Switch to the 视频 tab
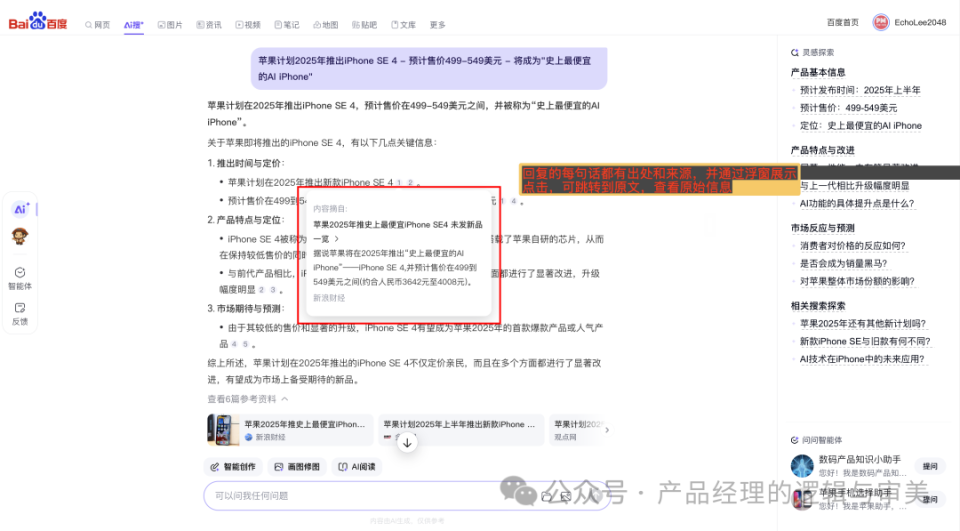Image resolution: width=960 pixels, height=531 pixels. (248, 25)
